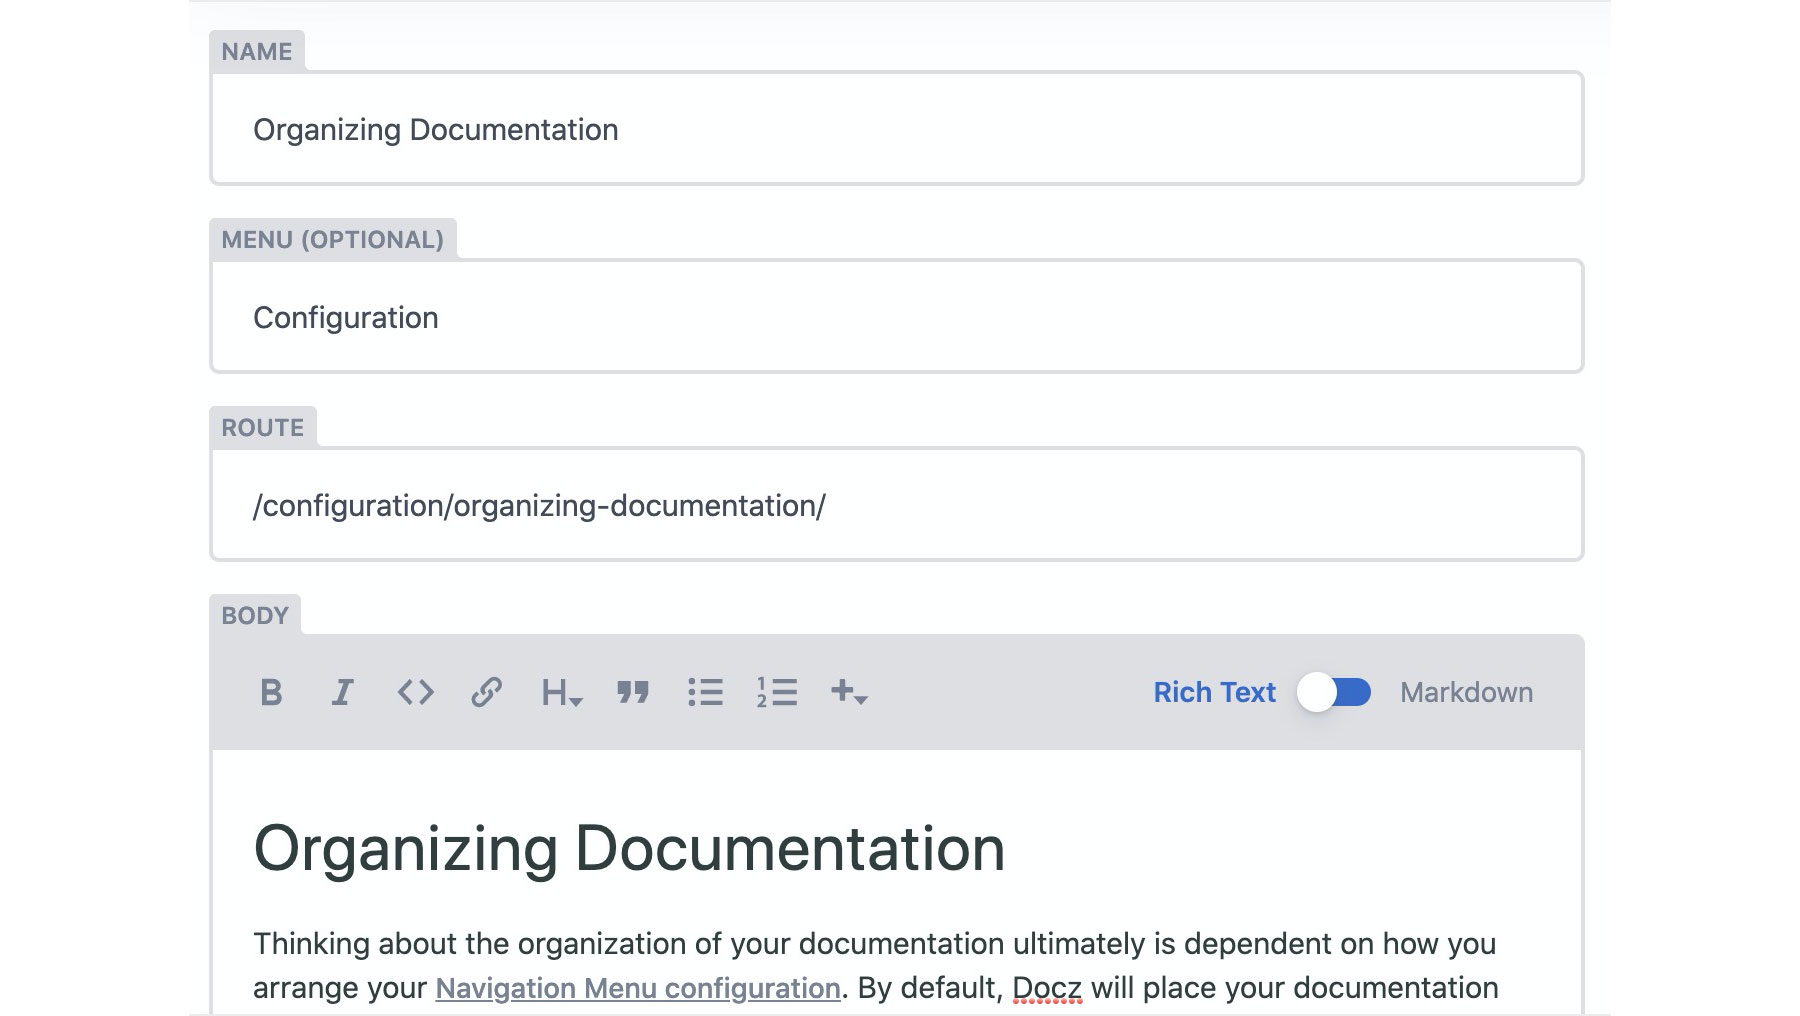Click the Route input field

pos(897,504)
